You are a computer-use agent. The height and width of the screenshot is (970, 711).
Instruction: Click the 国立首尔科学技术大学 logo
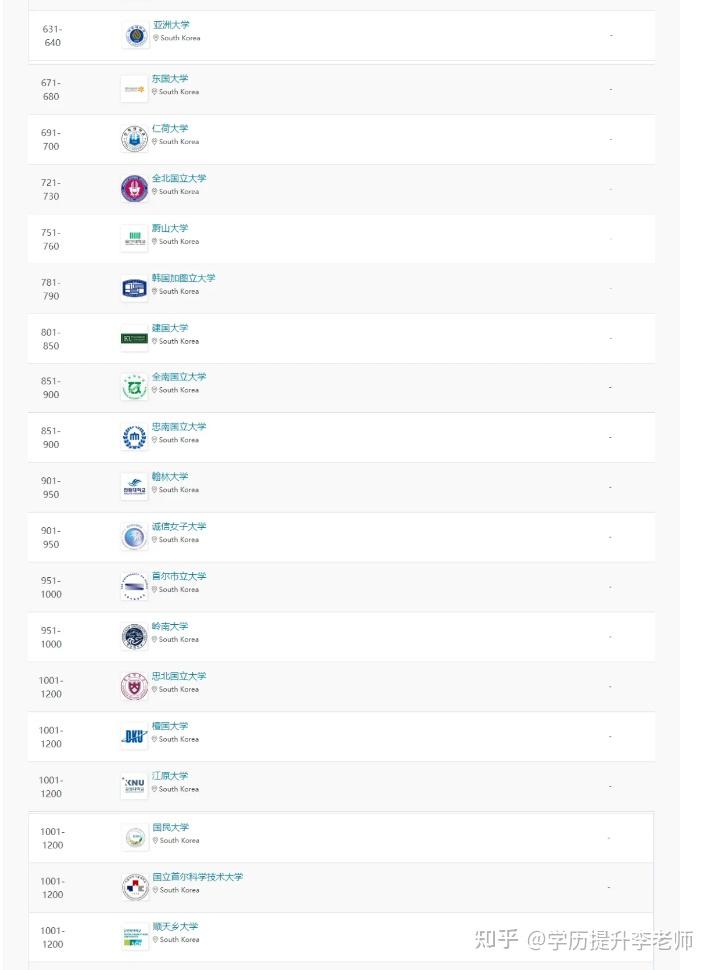click(x=134, y=887)
